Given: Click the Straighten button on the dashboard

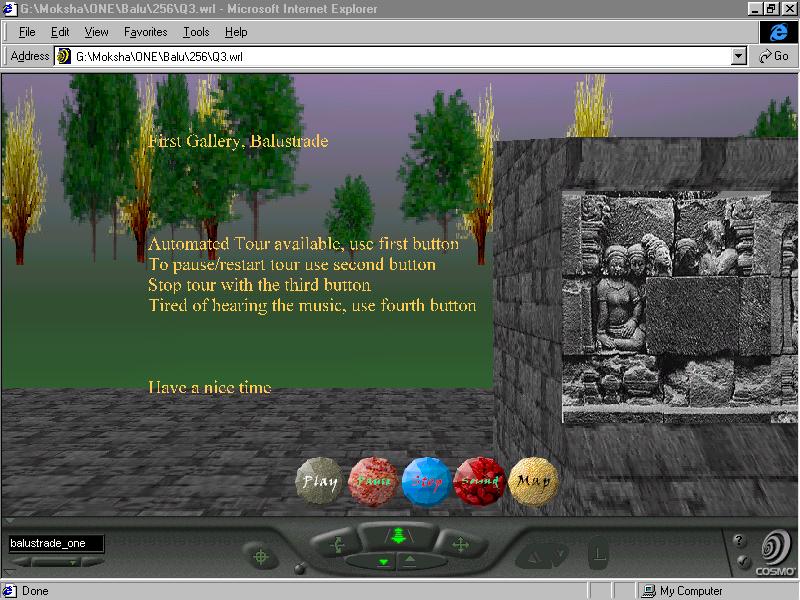Looking at the screenshot, I should [x=598, y=552].
